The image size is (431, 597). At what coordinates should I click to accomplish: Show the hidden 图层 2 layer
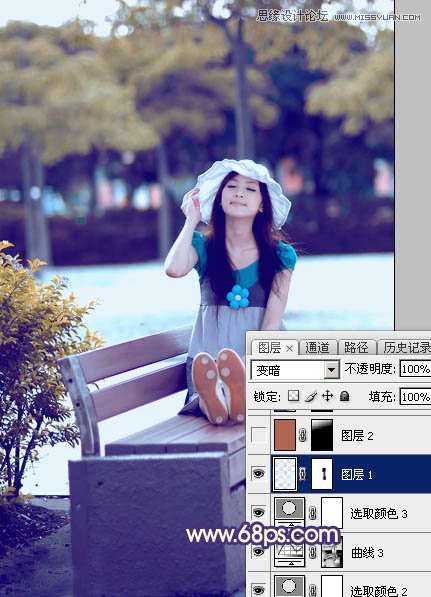pyautogui.click(x=259, y=435)
